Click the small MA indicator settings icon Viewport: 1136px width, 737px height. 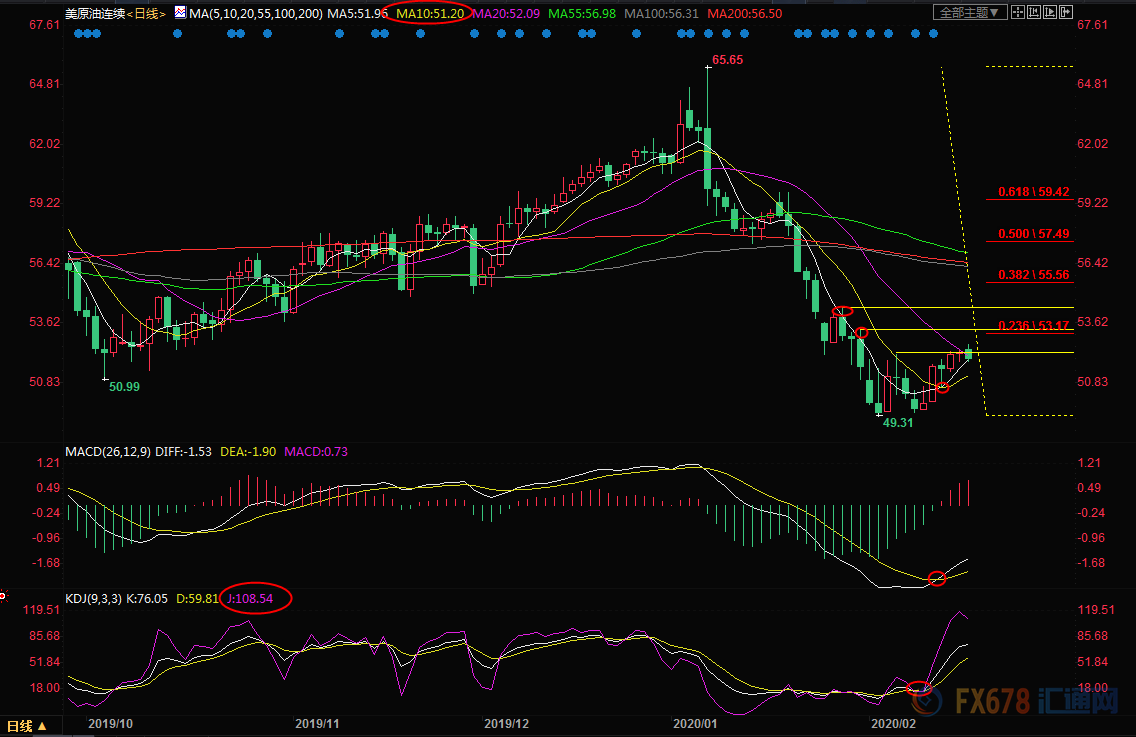coord(179,13)
